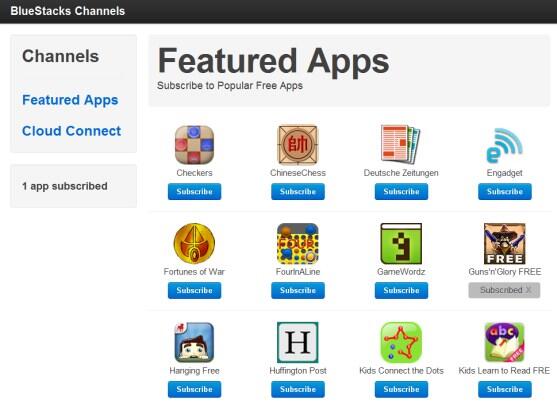Open the Engadget app icon
The image size is (557, 404).
click(504, 145)
